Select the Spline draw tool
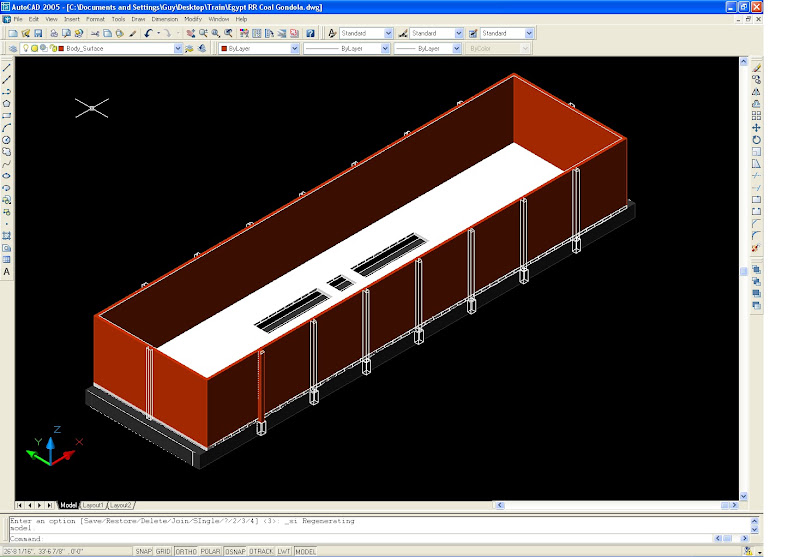The width and height of the screenshot is (800, 557). (x=7, y=164)
